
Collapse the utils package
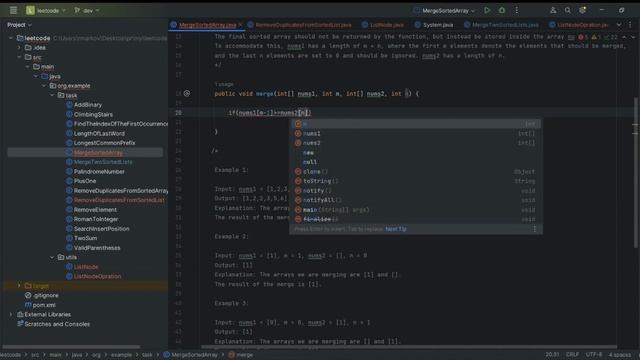point(52,257)
